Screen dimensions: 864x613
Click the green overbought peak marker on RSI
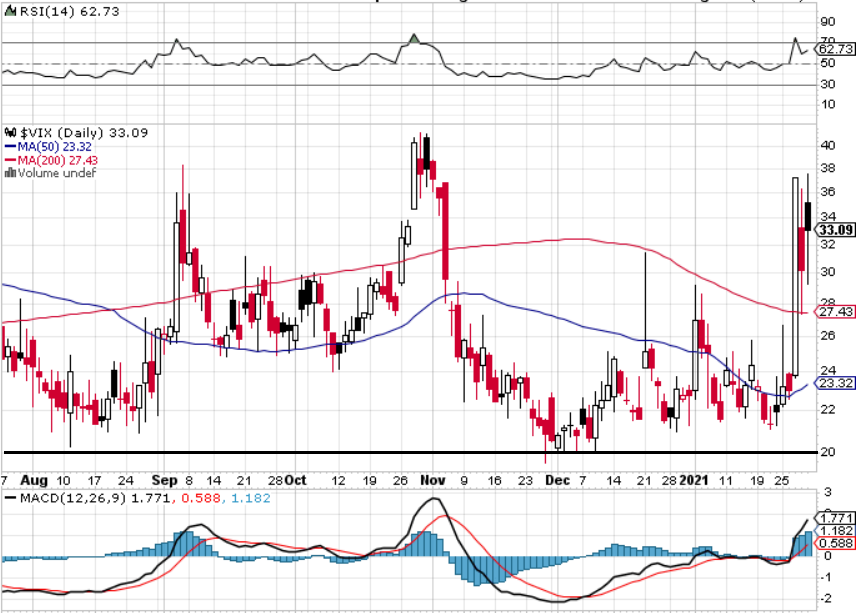point(415,39)
